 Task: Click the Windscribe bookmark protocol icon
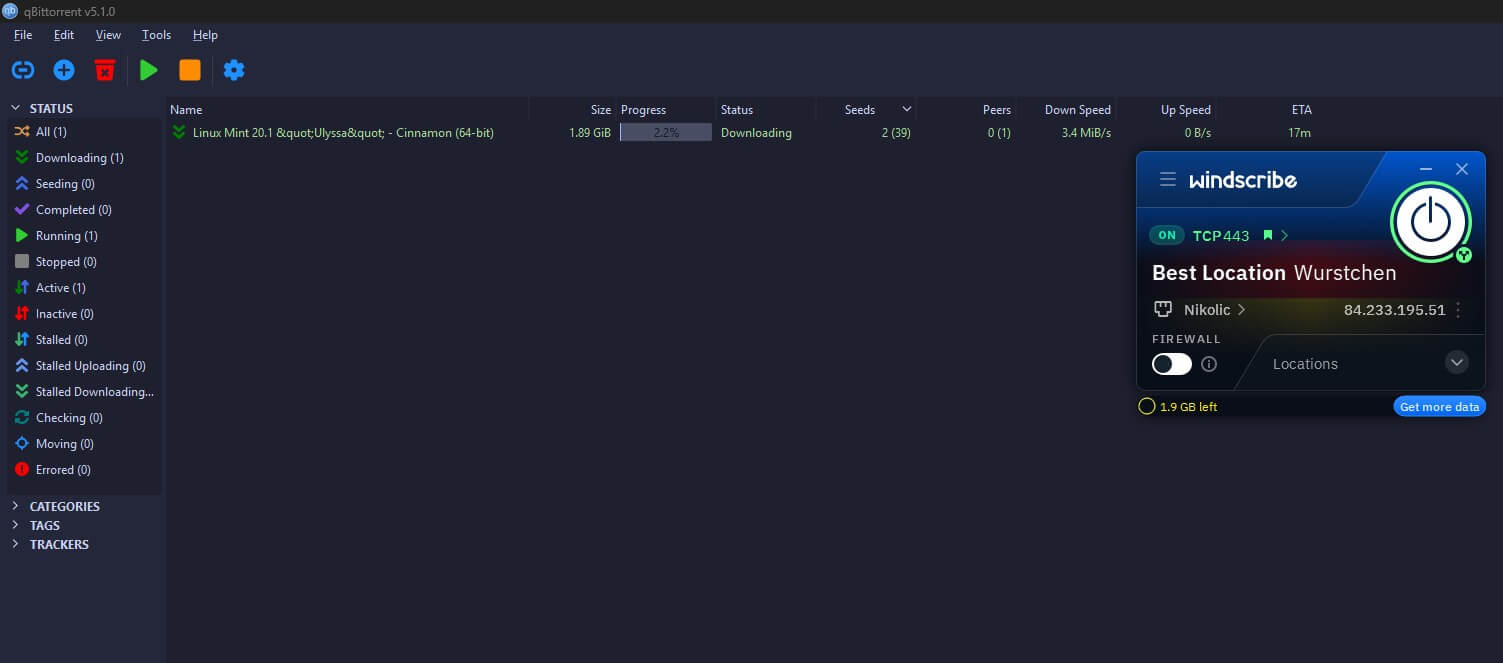pos(1267,236)
